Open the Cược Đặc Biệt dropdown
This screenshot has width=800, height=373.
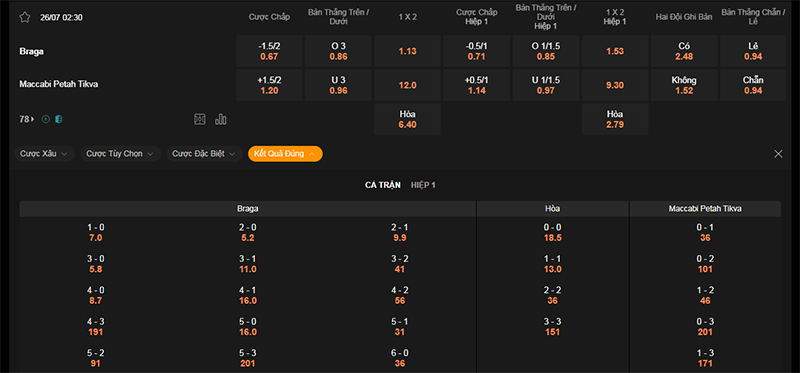204,154
